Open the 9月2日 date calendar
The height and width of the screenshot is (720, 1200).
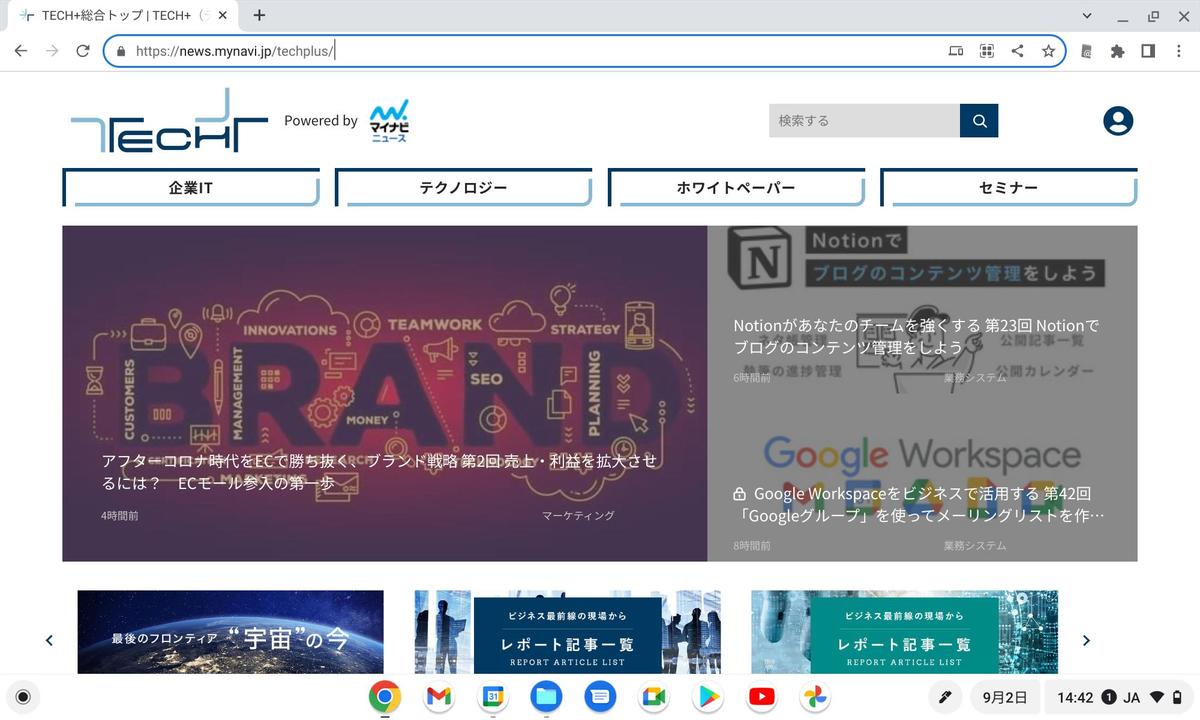(x=1004, y=697)
